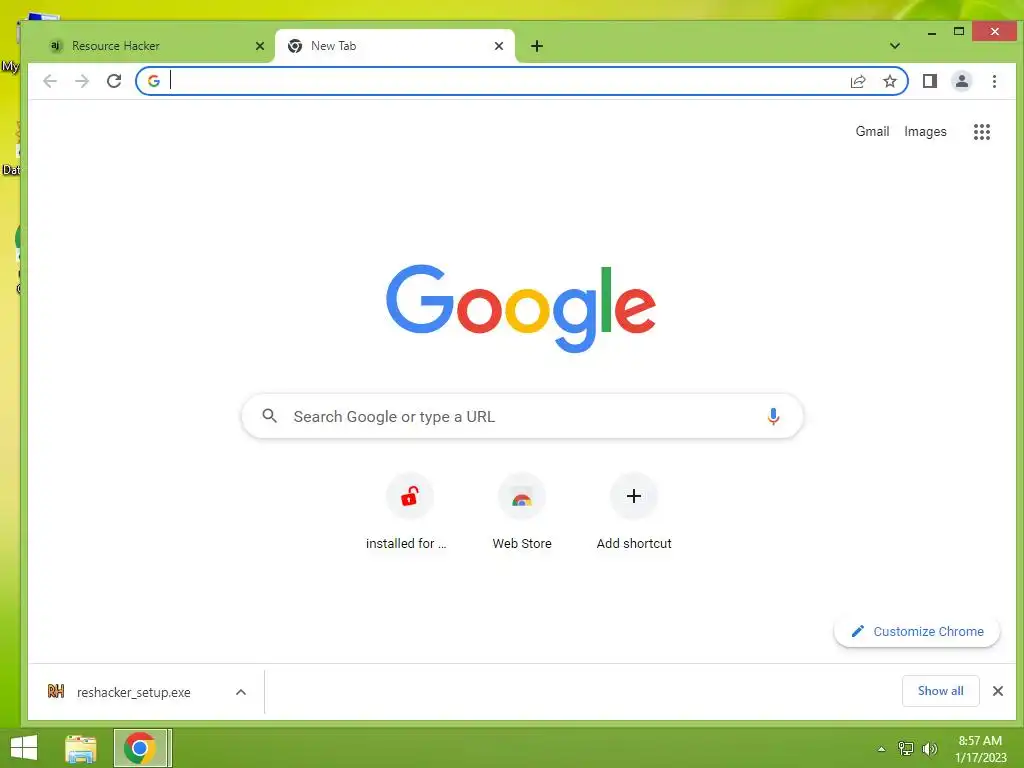The height and width of the screenshot is (768, 1024).
Task: Bookmark this tab with the star icon
Action: click(x=889, y=81)
